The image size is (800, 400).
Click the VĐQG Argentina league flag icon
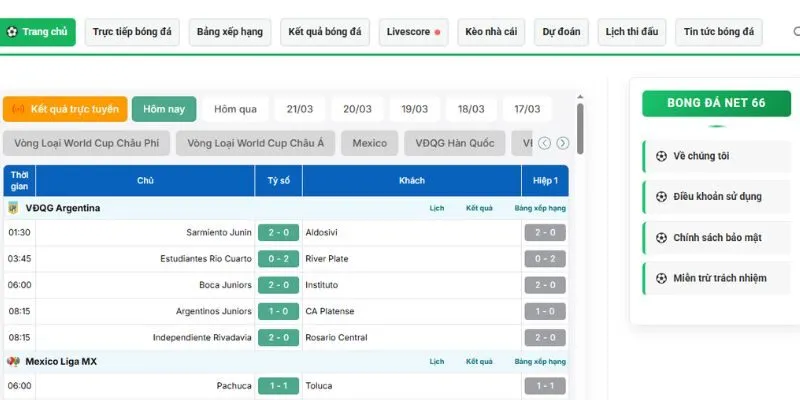tap(14, 208)
